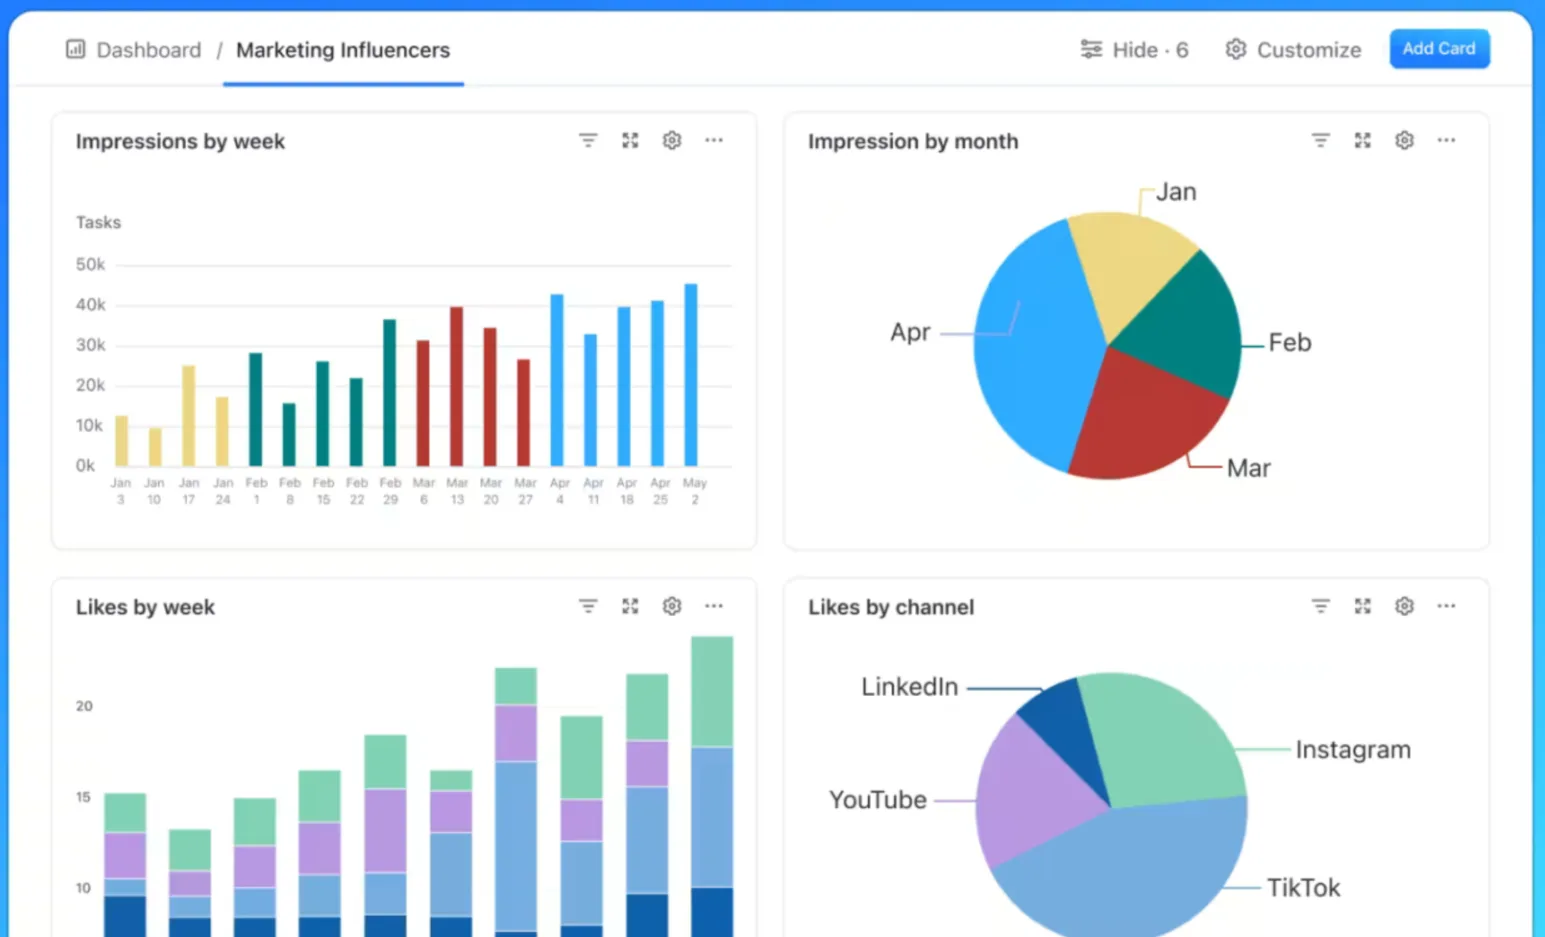Image resolution: width=1545 pixels, height=937 pixels.
Task: Open filter toggle on Likes by week card
Action: [587, 605]
